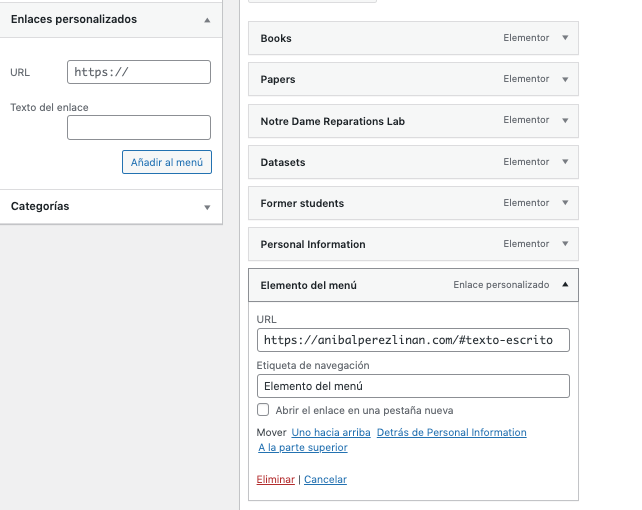Click the Cancelar link
The height and width of the screenshot is (510, 642).
(326, 479)
